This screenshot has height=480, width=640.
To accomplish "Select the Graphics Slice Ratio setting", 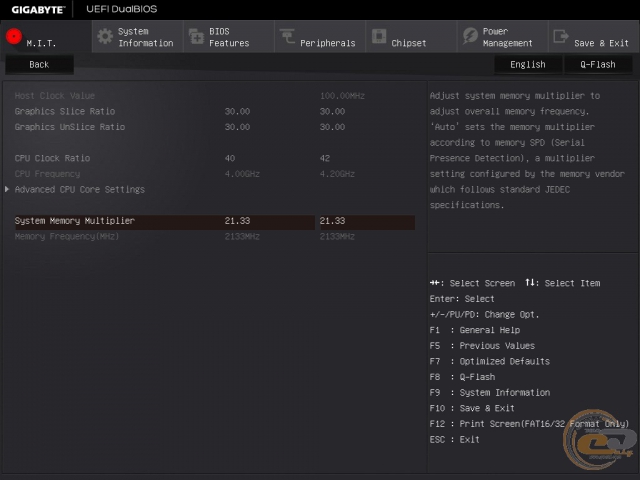I will (x=65, y=111).
